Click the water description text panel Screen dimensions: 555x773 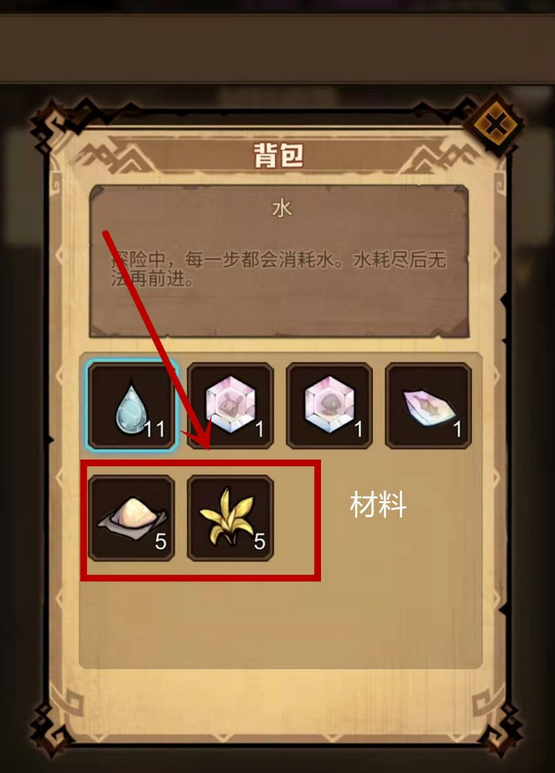click(x=278, y=261)
